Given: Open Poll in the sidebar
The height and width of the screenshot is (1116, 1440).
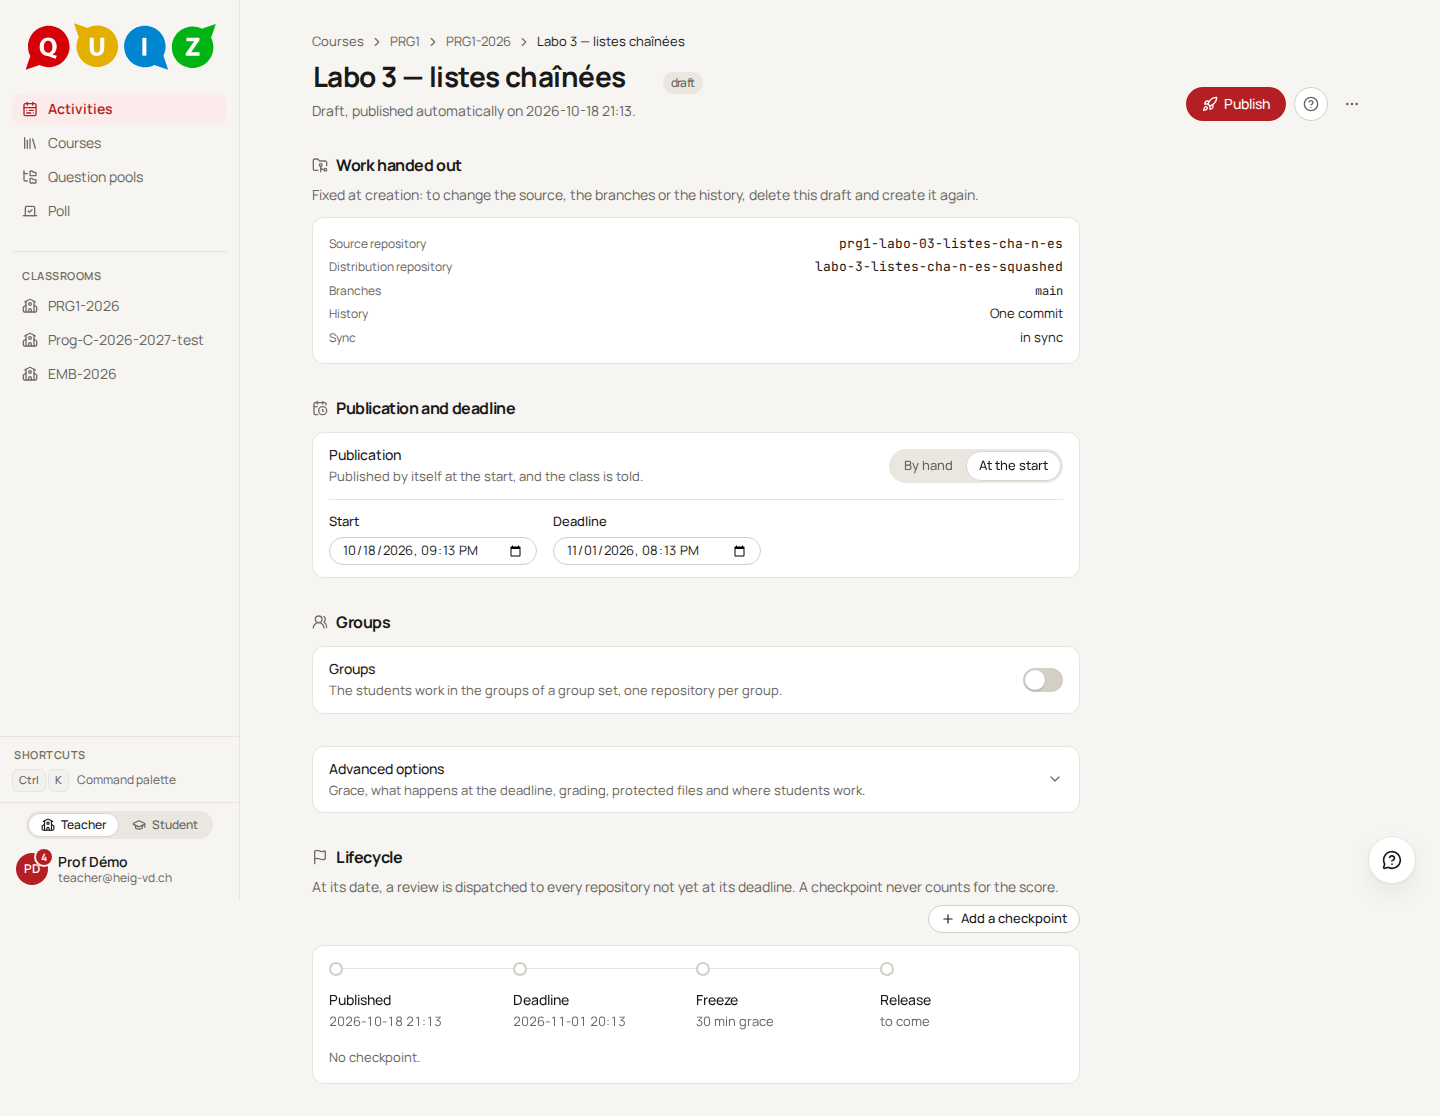Looking at the screenshot, I should (x=119, y=211).
